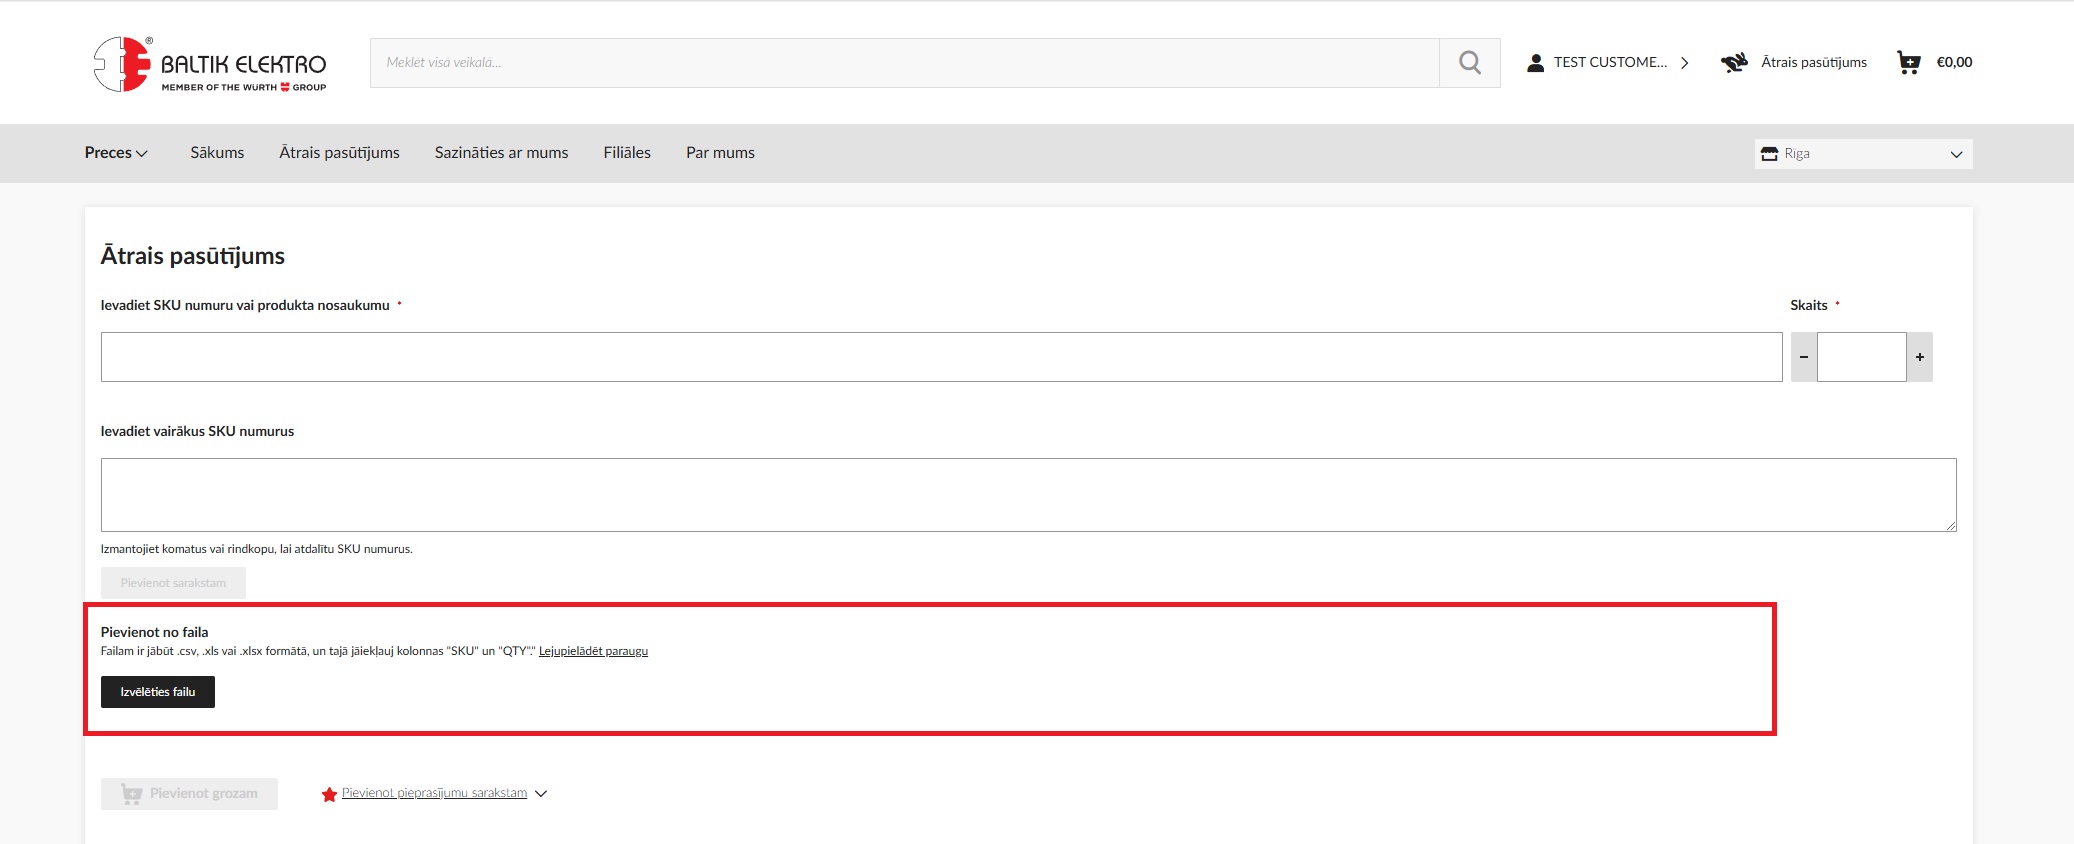The height and width of the screenshot is (844, 2074).
Task: Go to the Sākums menu item
Action: [217, 153]
